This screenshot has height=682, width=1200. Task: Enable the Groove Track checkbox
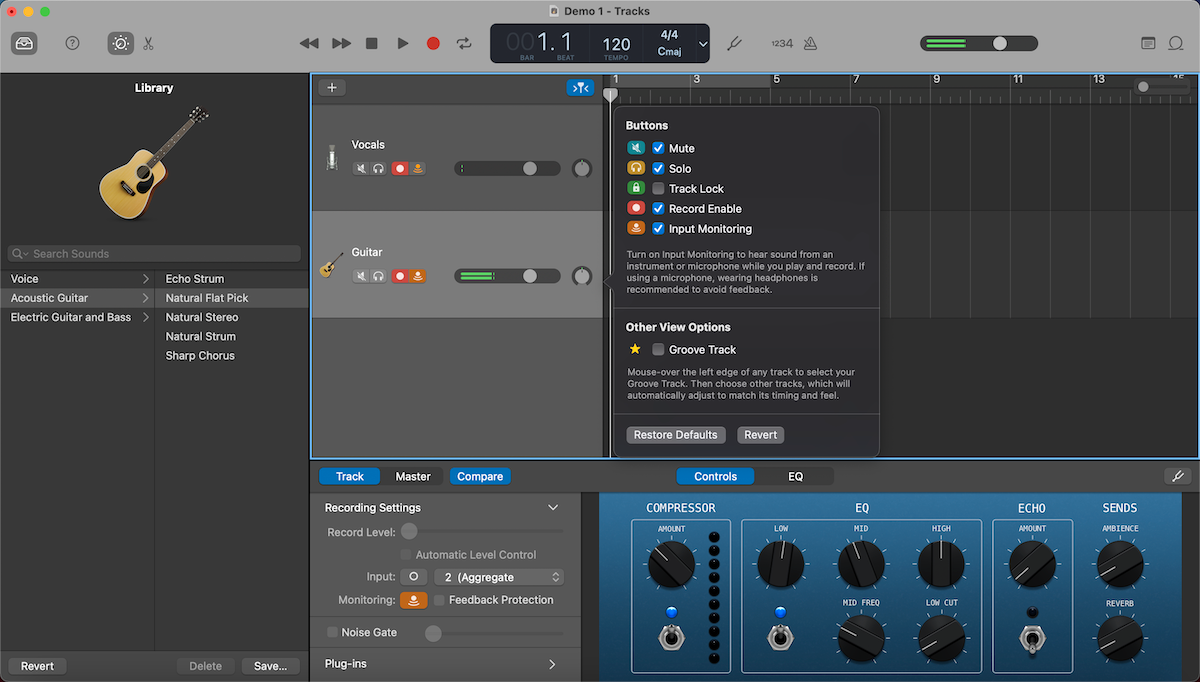(x=658, y=349)
